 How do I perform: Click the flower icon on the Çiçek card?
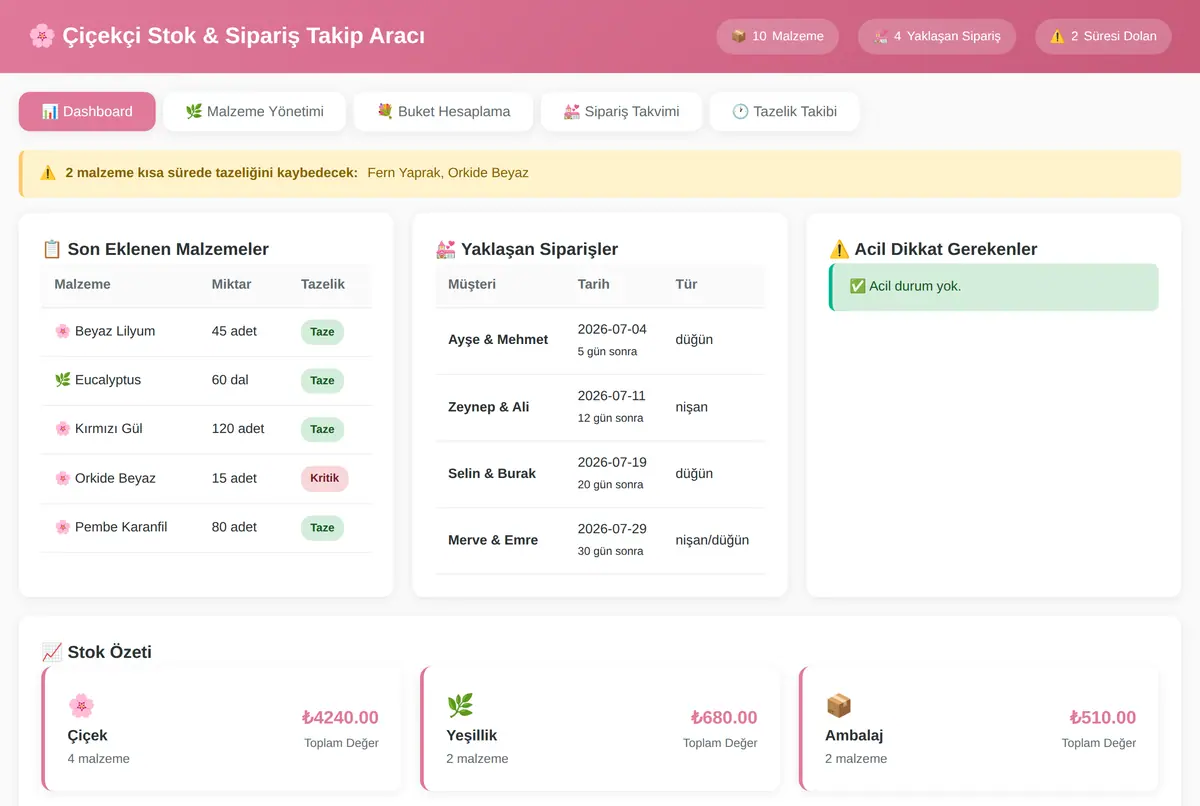[81, 706]
